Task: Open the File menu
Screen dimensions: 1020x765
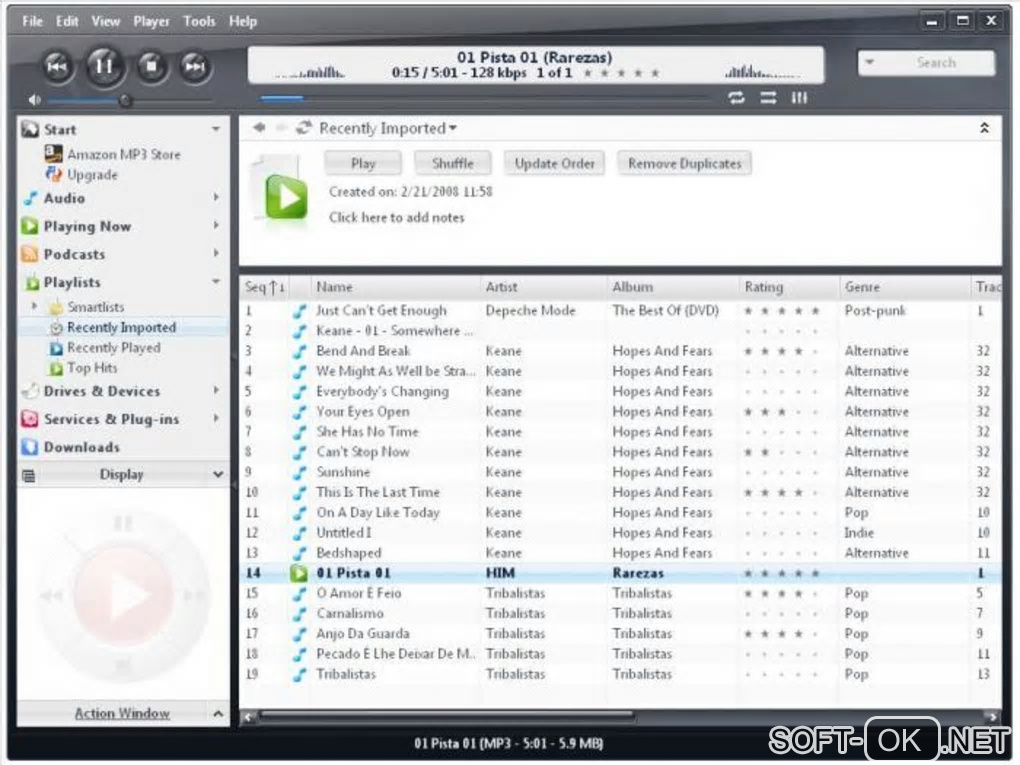Action: 32,21
